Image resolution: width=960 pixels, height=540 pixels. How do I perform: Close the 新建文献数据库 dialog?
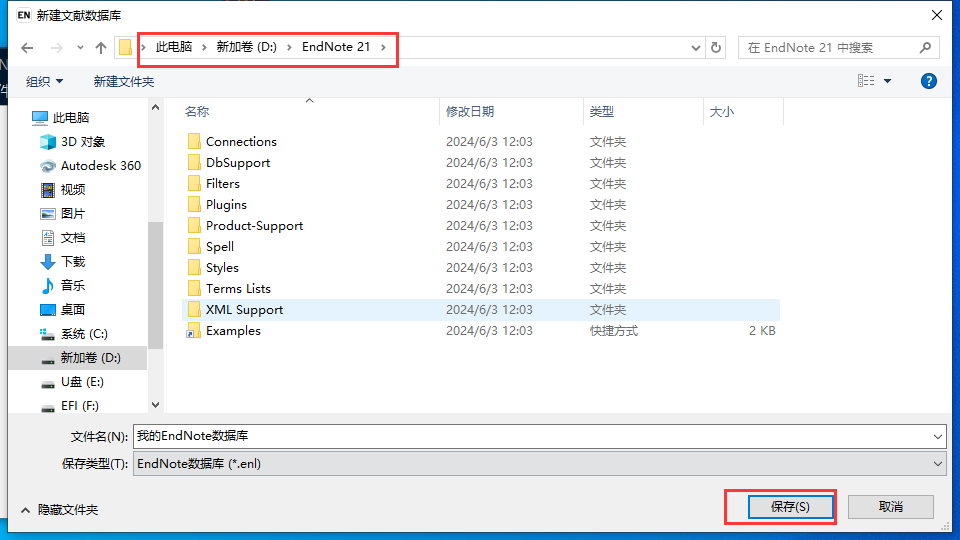tap(937, 15)
